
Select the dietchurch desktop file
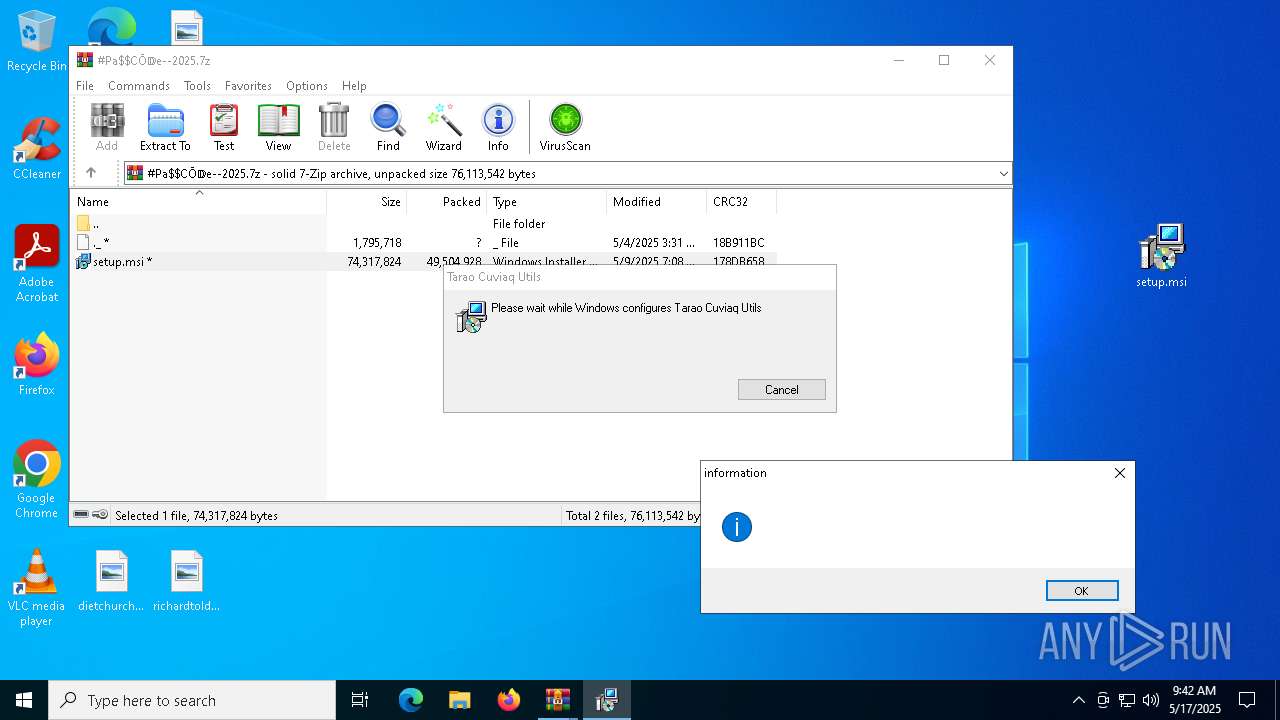pos(111,581)
